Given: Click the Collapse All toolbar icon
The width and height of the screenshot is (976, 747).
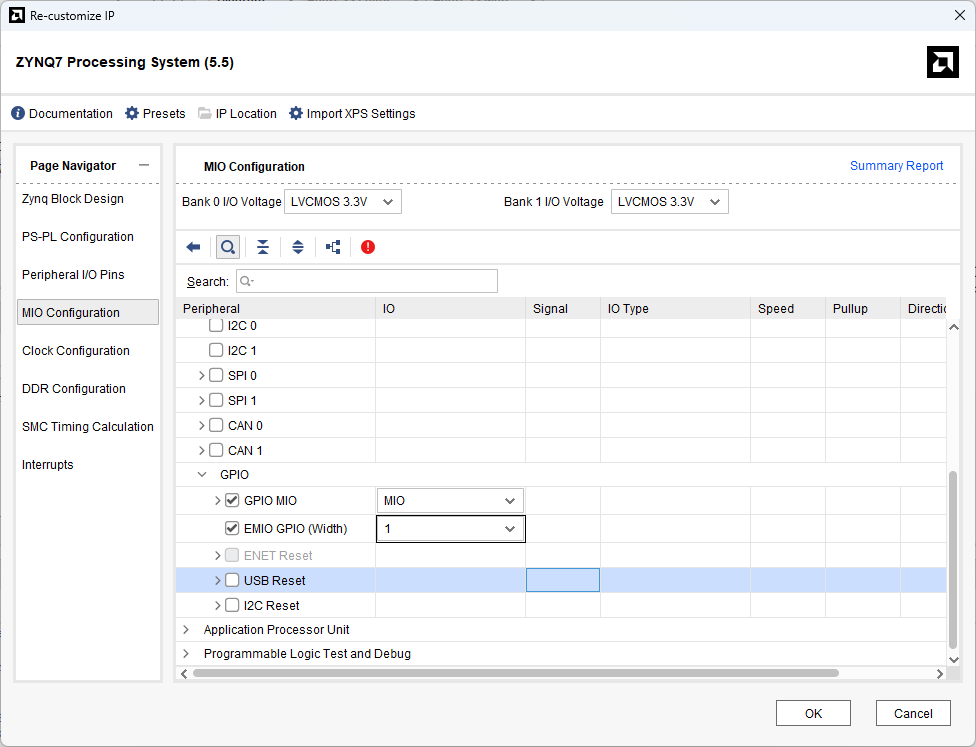Looking at the screenshot, I should pyautogui.click(x=263, y=247).
